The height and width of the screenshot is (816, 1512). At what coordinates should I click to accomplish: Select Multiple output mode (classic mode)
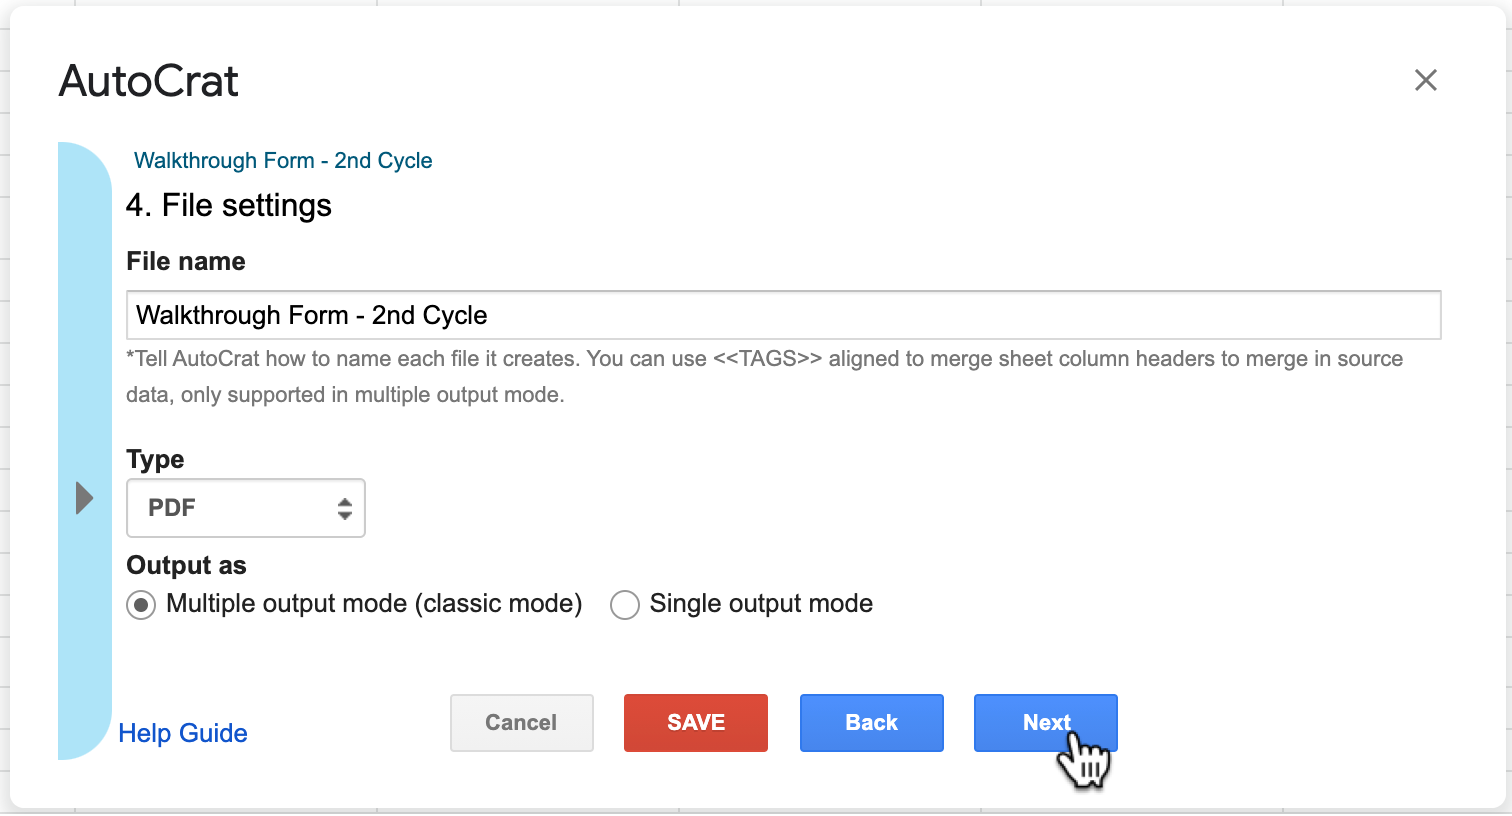pos(140,604)
